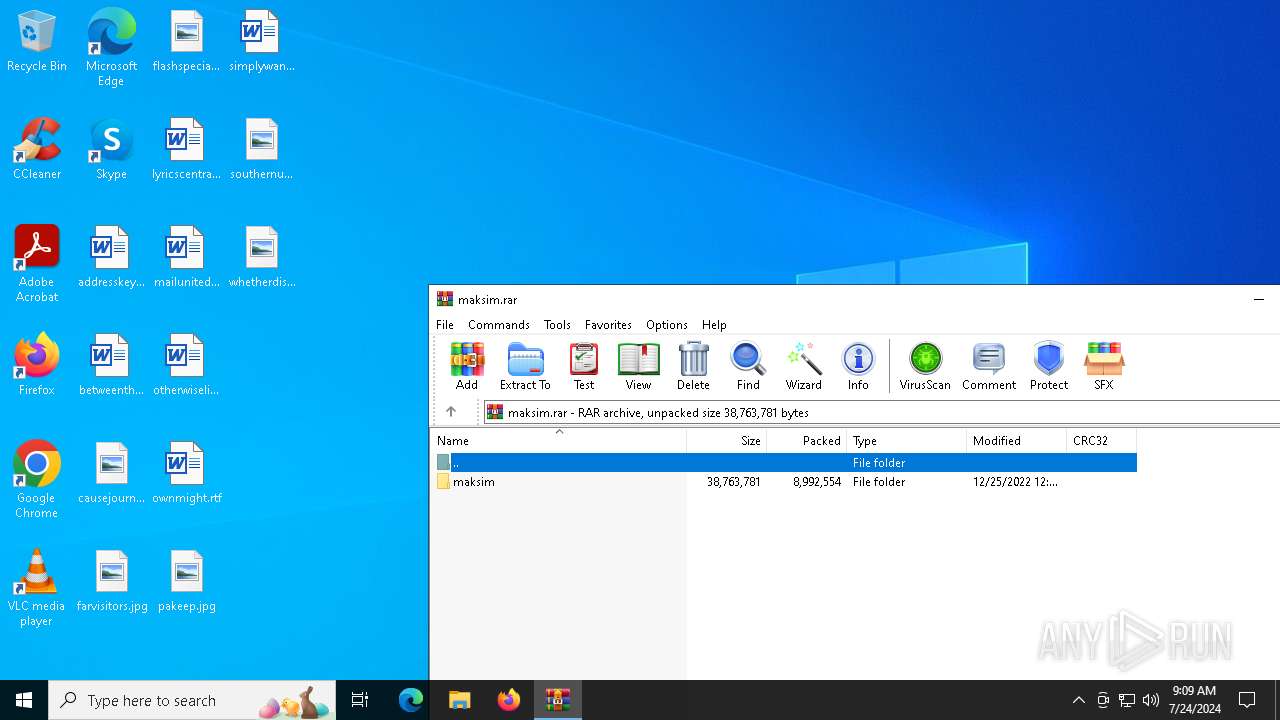Select farvisitors.jpg desktop file
This screenshot has height=720, width=1280.
[112, 581]
